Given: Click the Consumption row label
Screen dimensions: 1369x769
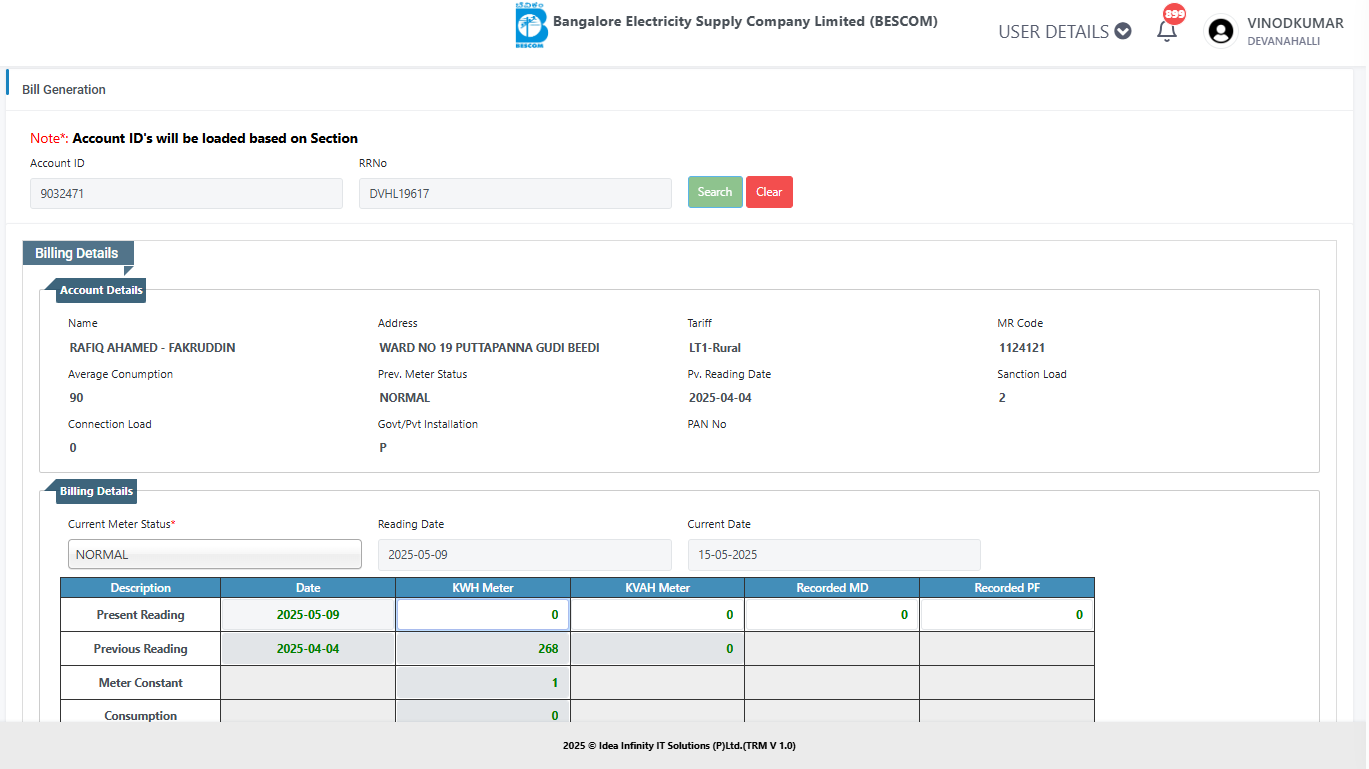Looking at the screenshot, I should coord(141,716).
